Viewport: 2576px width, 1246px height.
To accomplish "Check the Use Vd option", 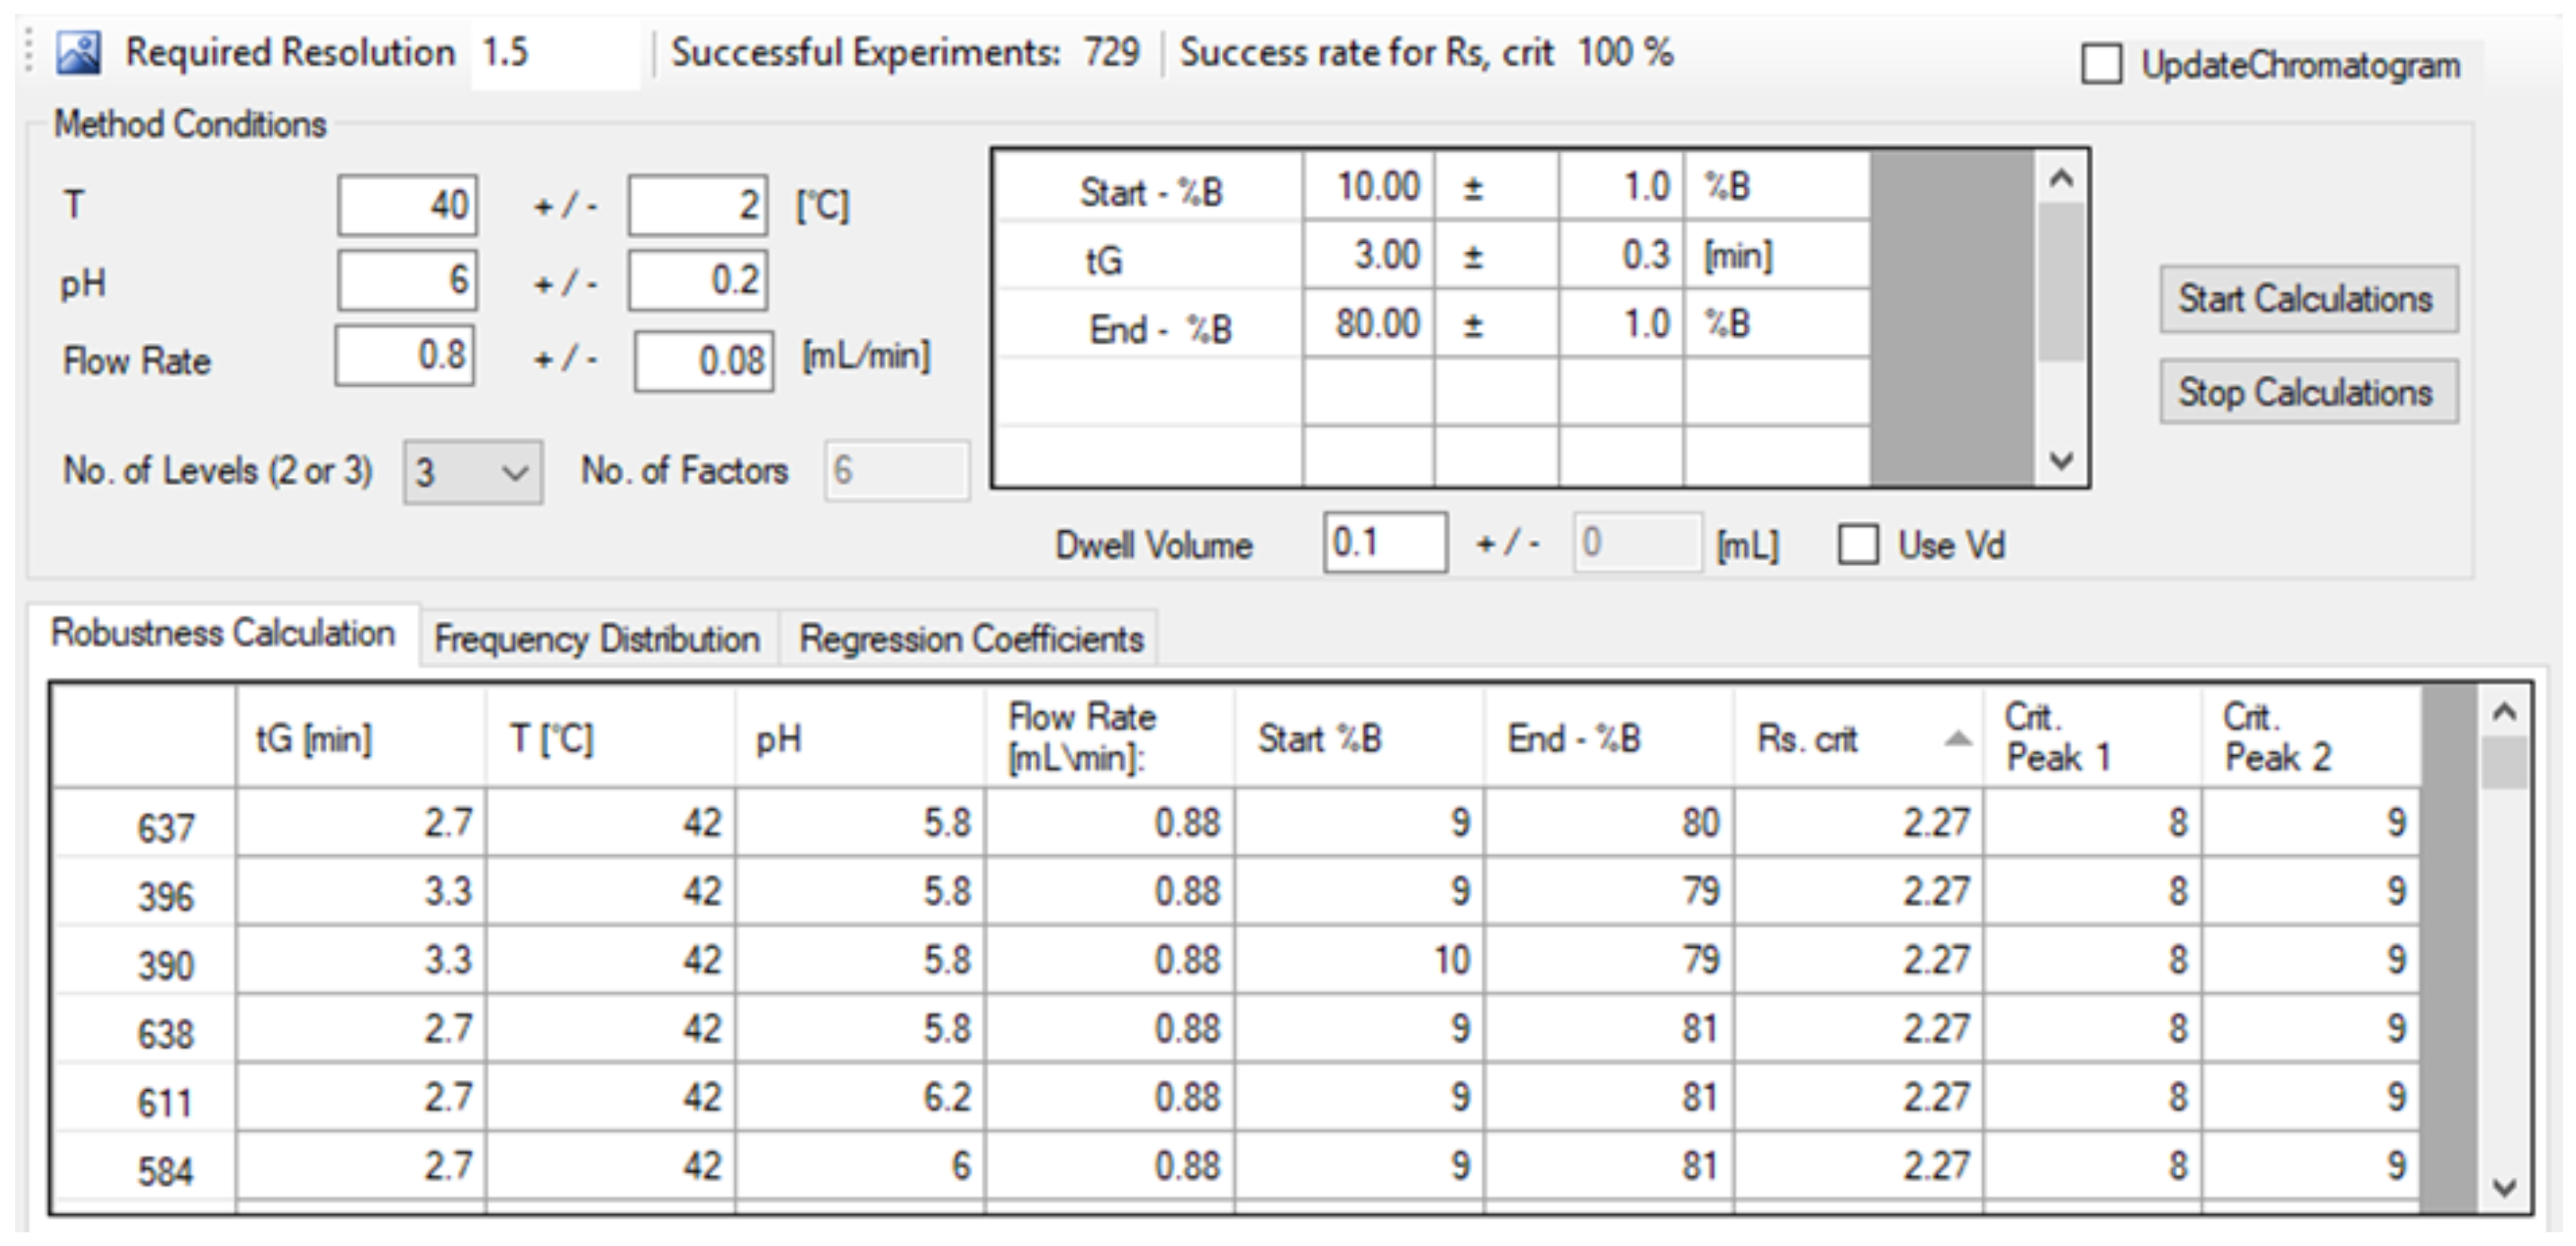I will (1857, 545).
